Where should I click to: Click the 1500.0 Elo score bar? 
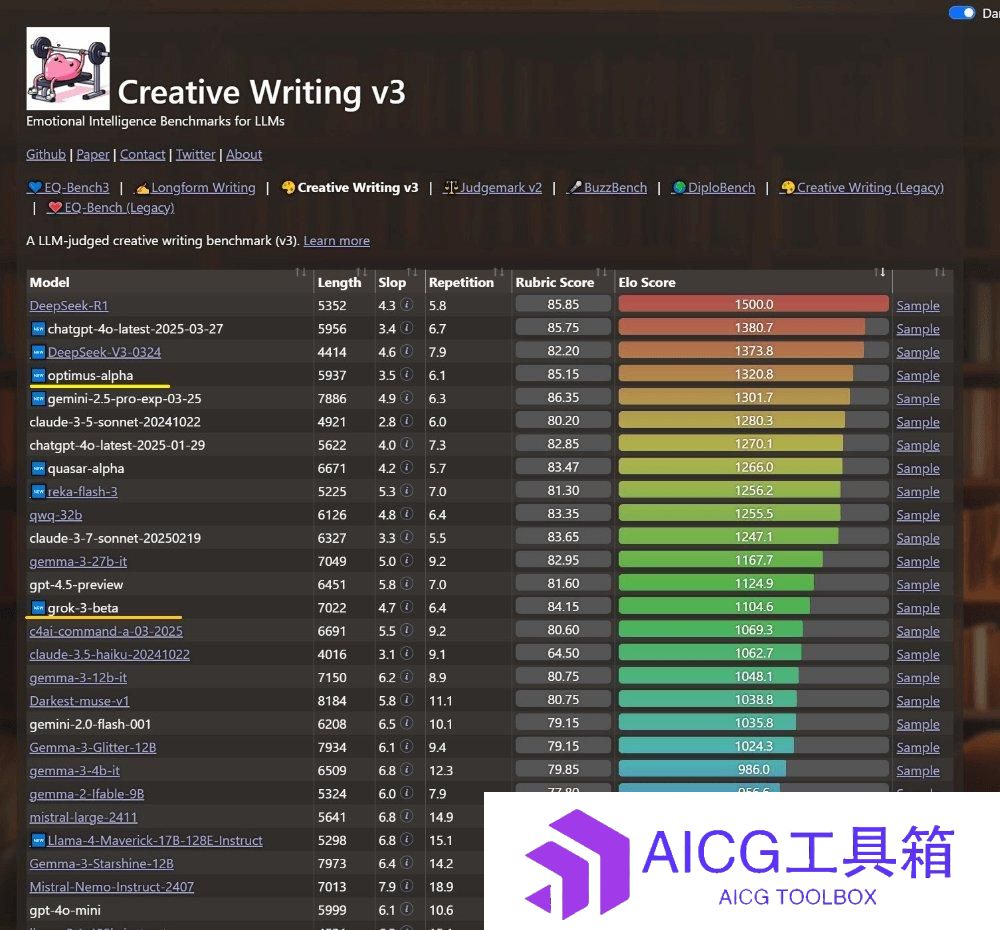pyautogui.click(x=753, y=304)
